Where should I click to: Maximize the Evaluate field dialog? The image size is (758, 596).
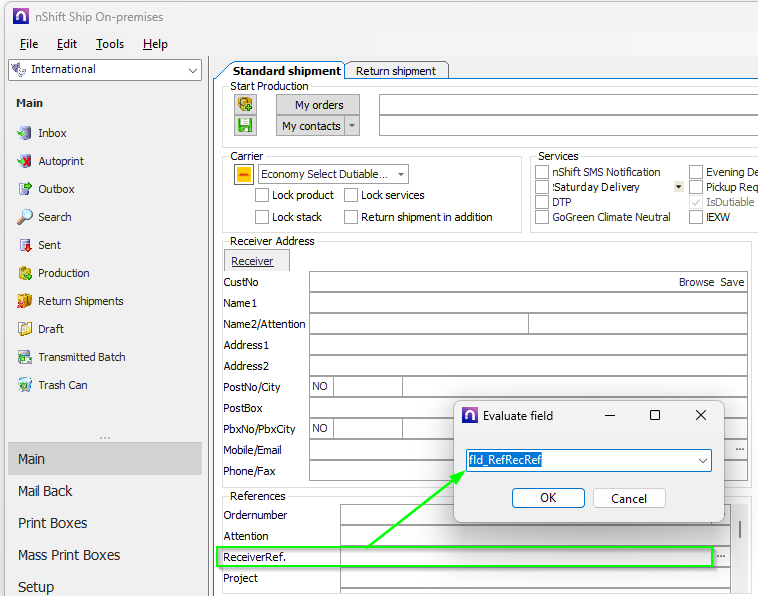[x=655, y=415]
